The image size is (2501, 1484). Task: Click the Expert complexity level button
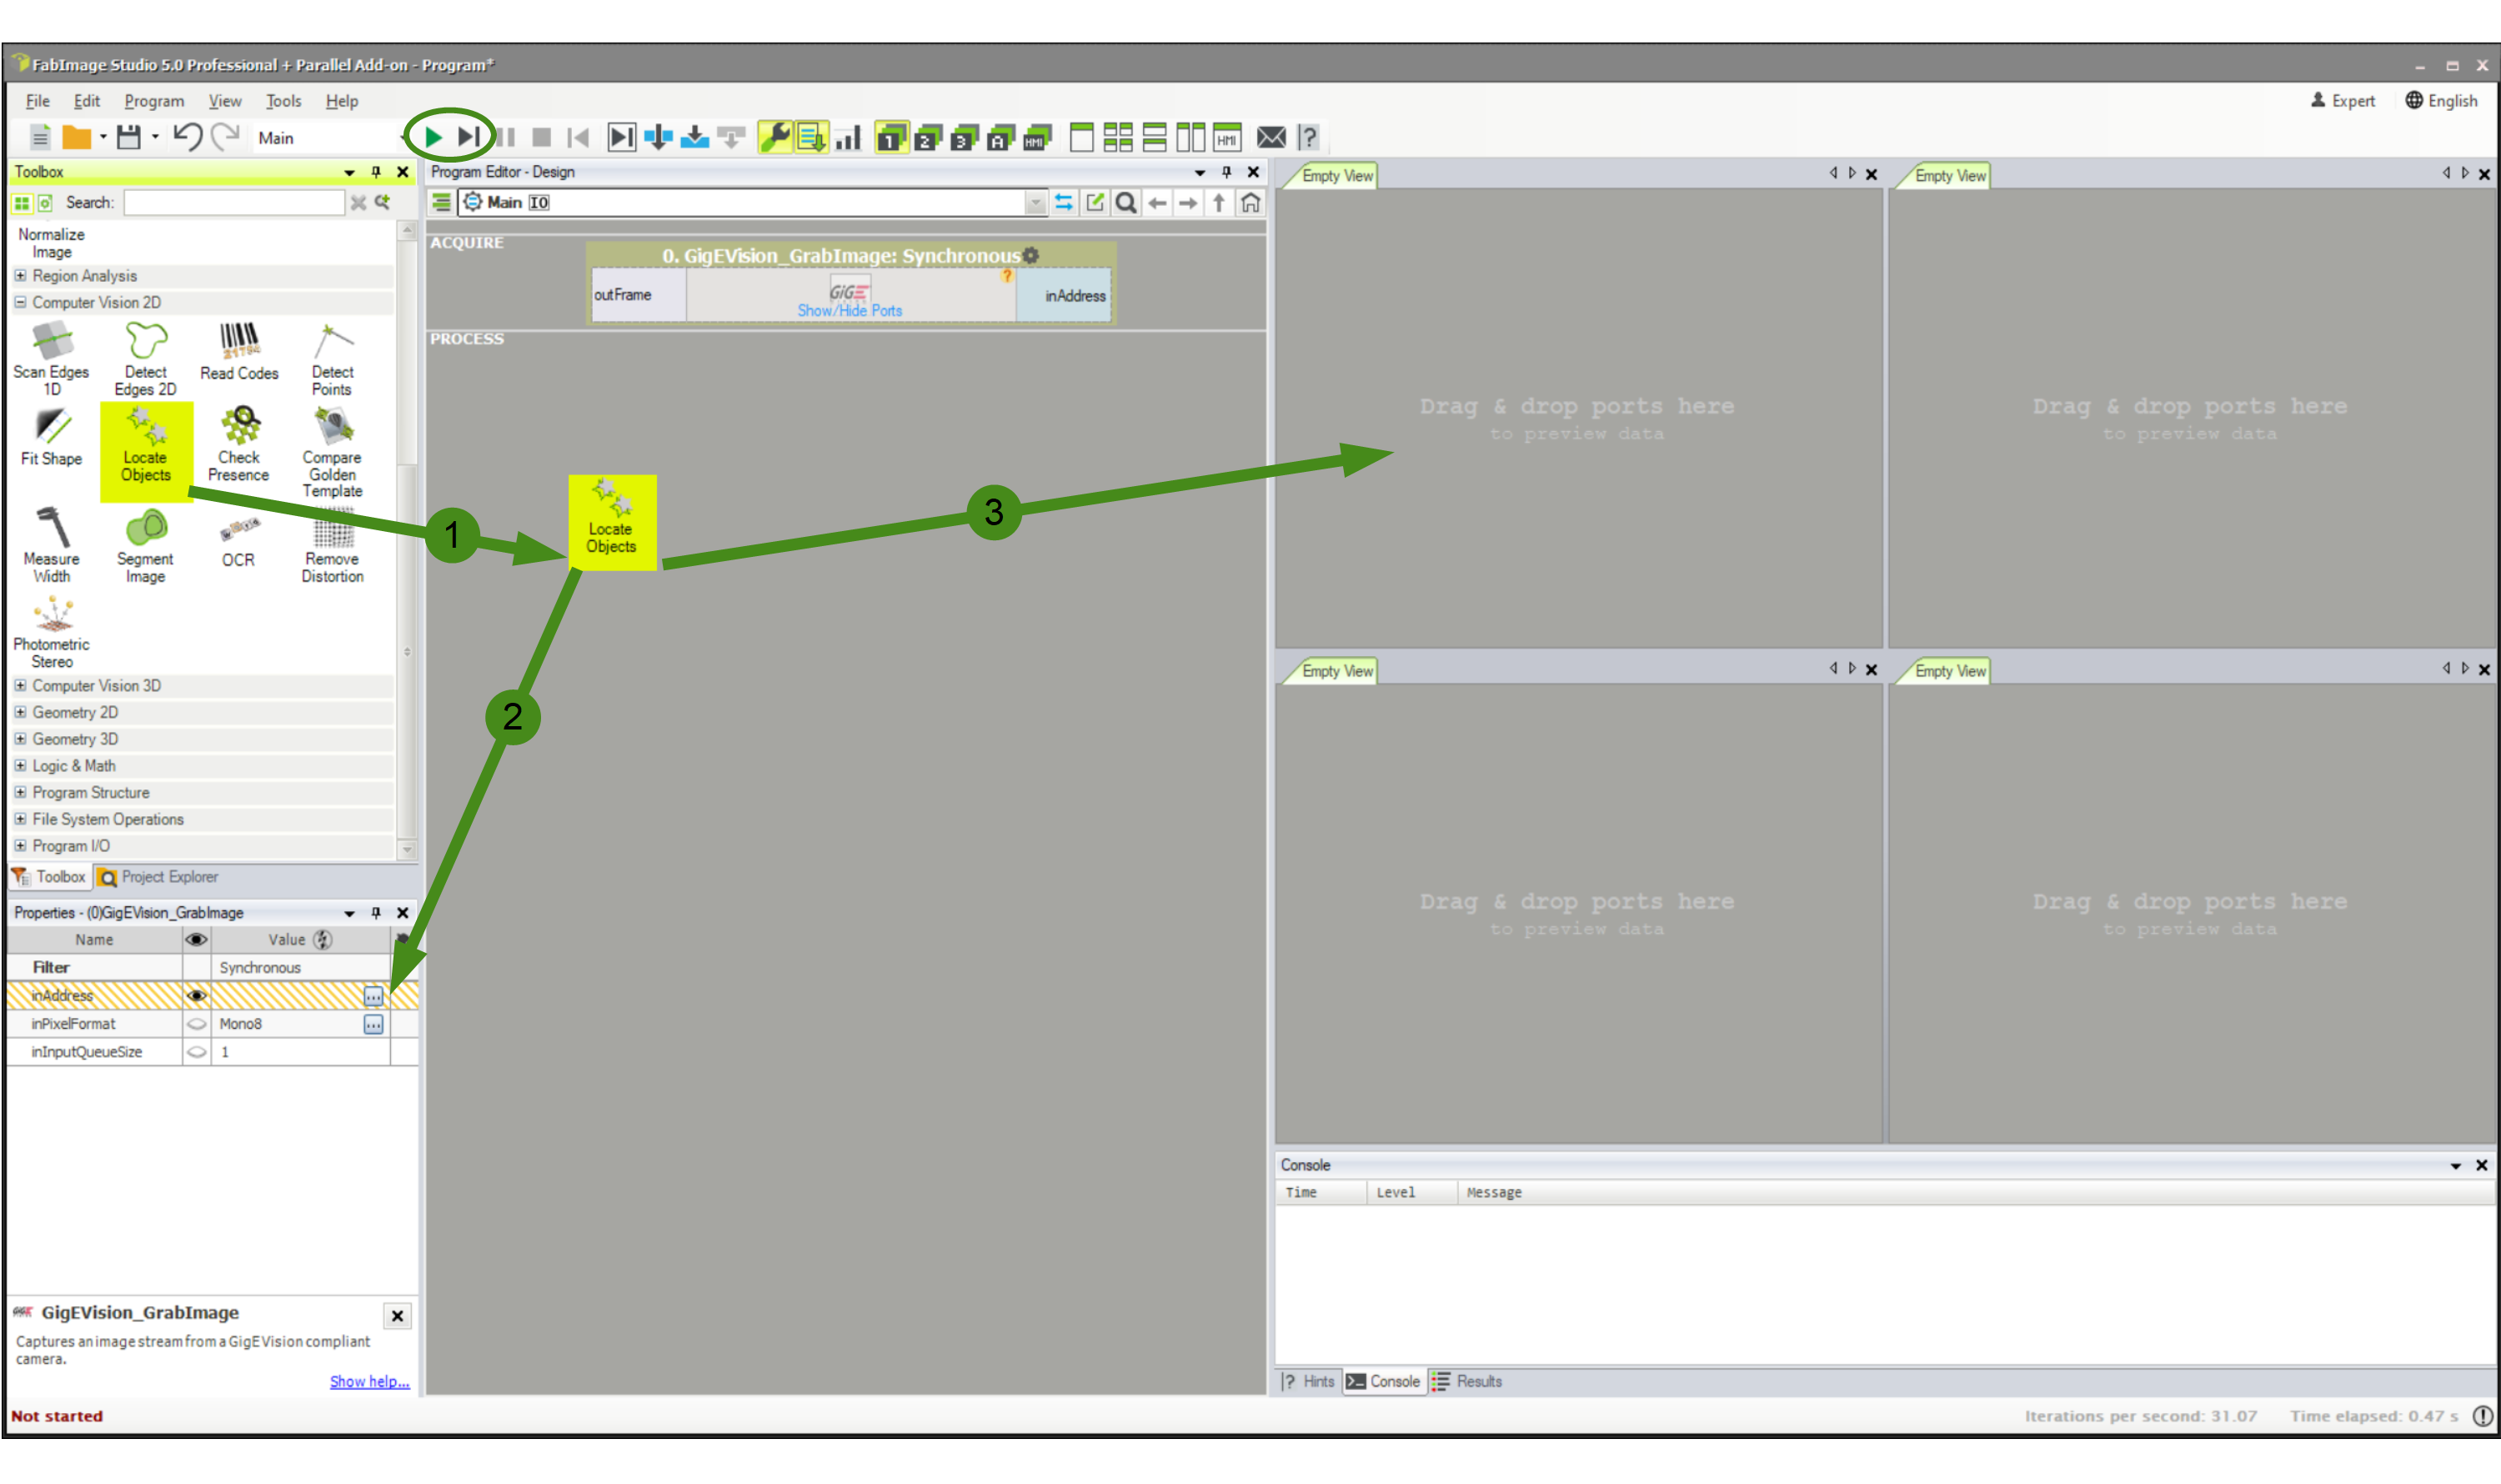(x=2342, y=101)
